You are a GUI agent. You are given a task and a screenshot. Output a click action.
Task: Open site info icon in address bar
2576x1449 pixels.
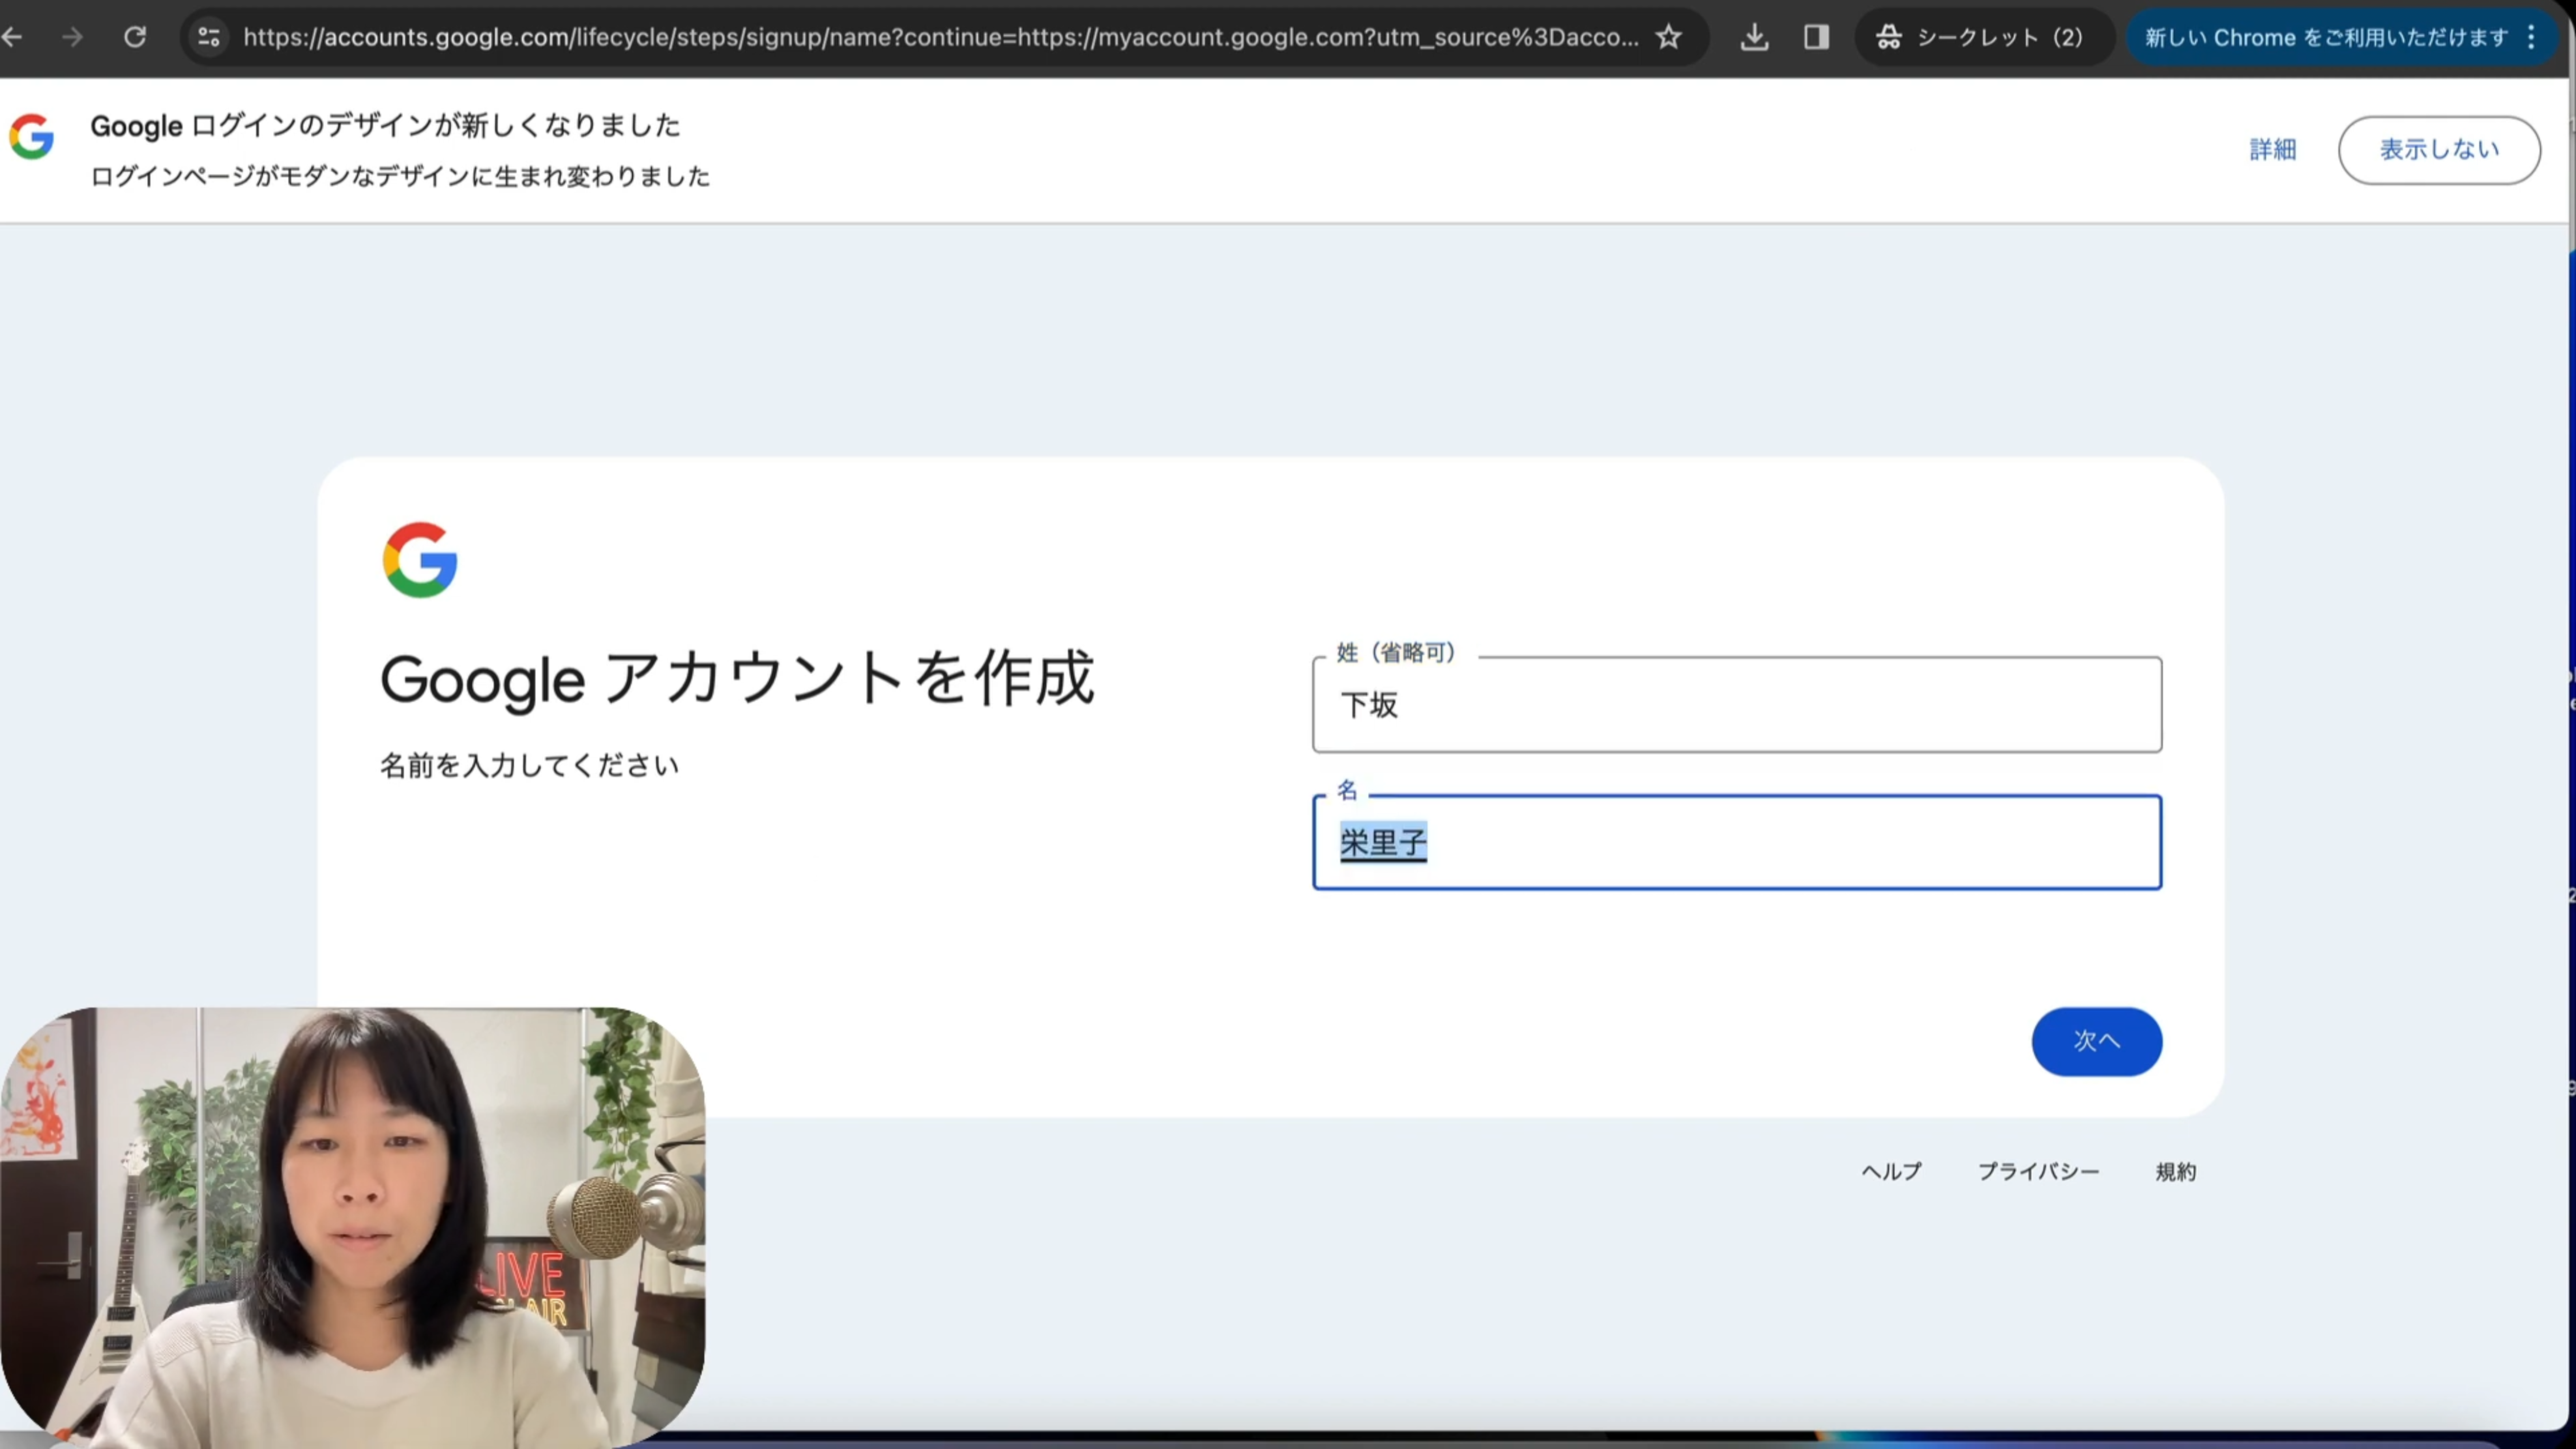tap(209, 37)
